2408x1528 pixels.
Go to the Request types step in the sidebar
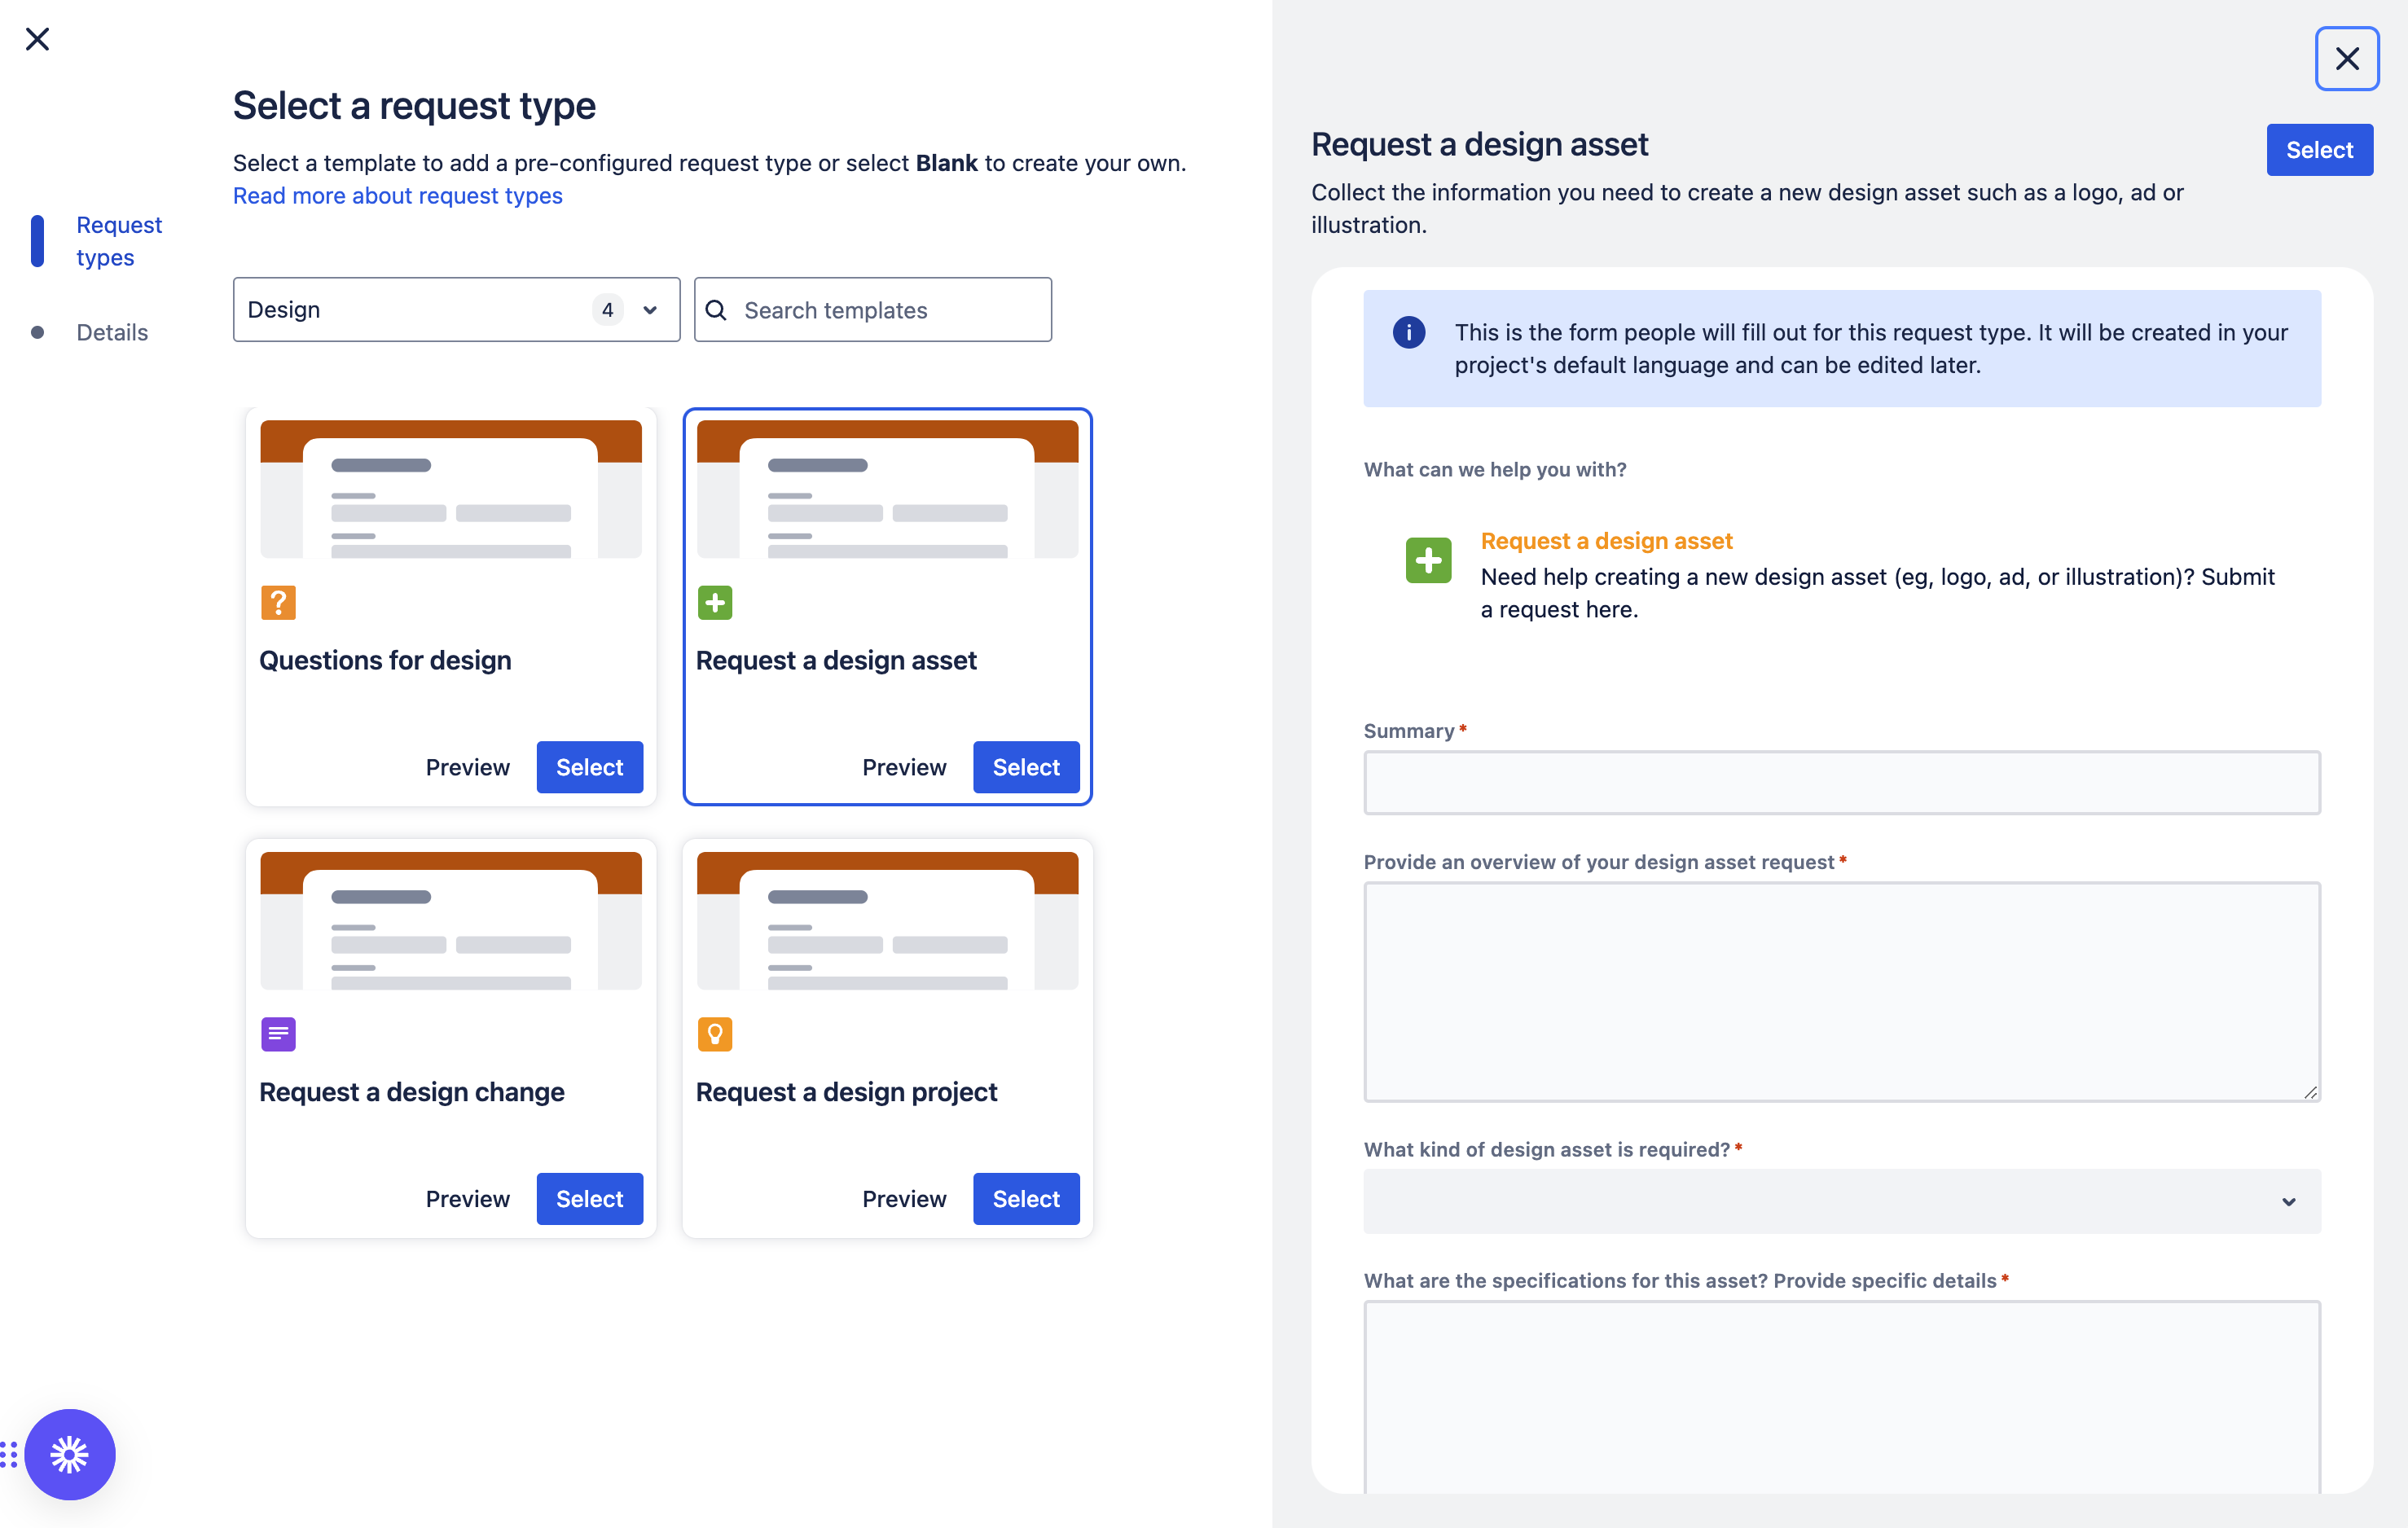(118, 240)
